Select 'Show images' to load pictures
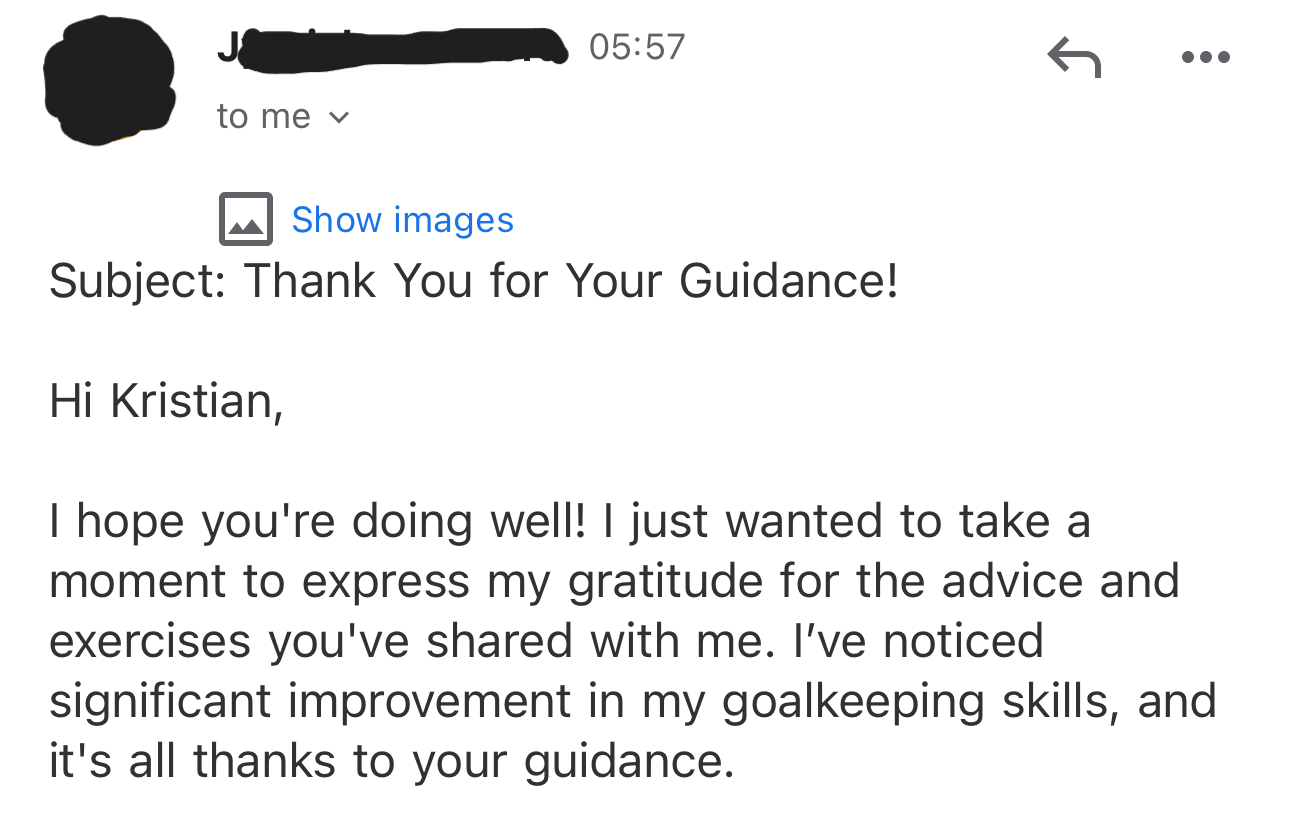Image resolution: width=1290 pixels, height=838 pixels. tap(402, 219)
